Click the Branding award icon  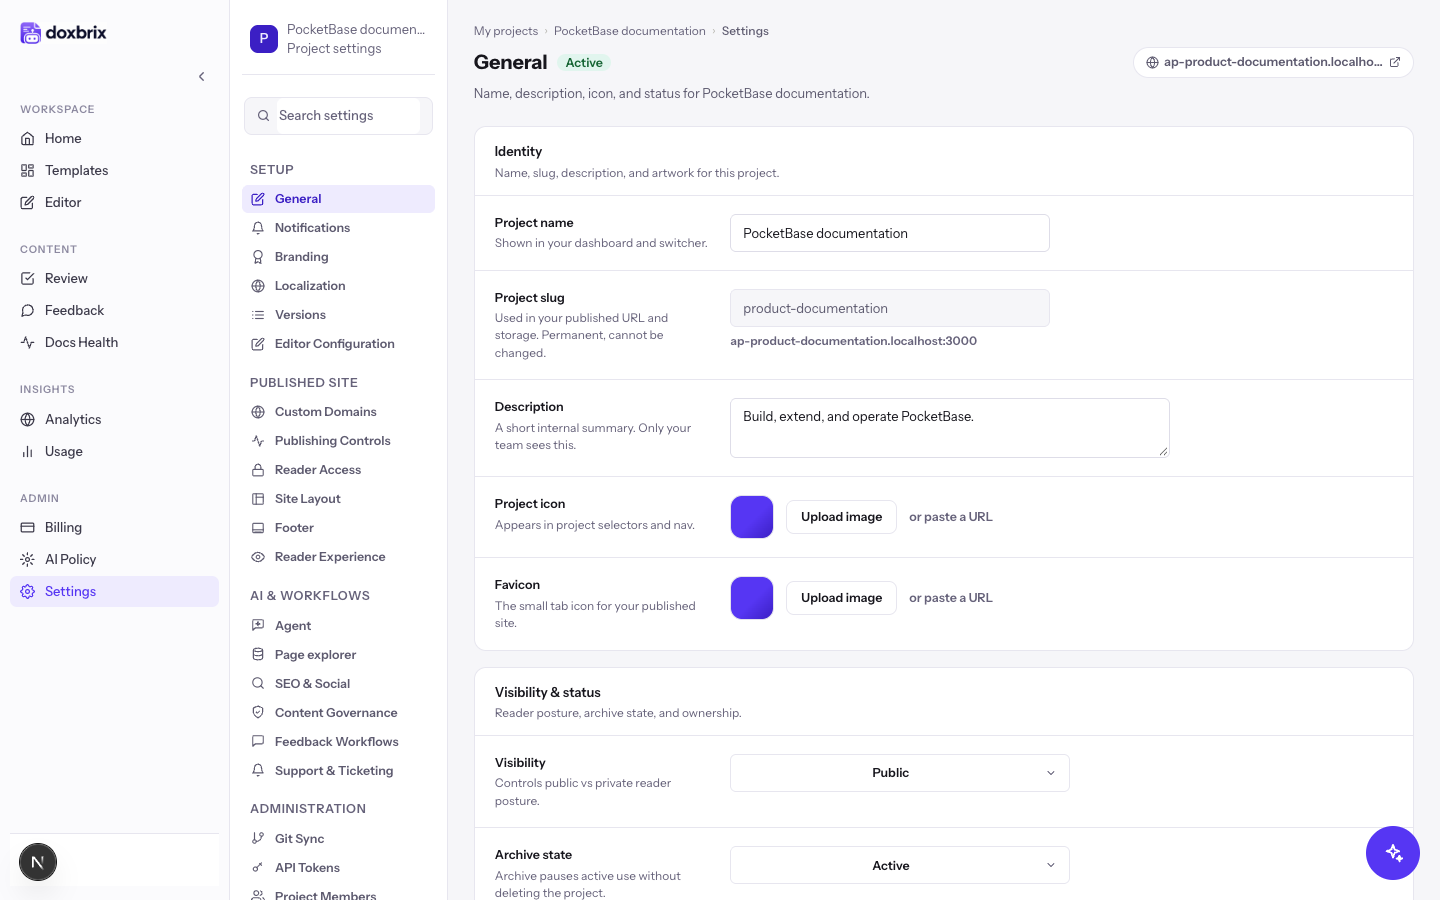coord(258,257)
